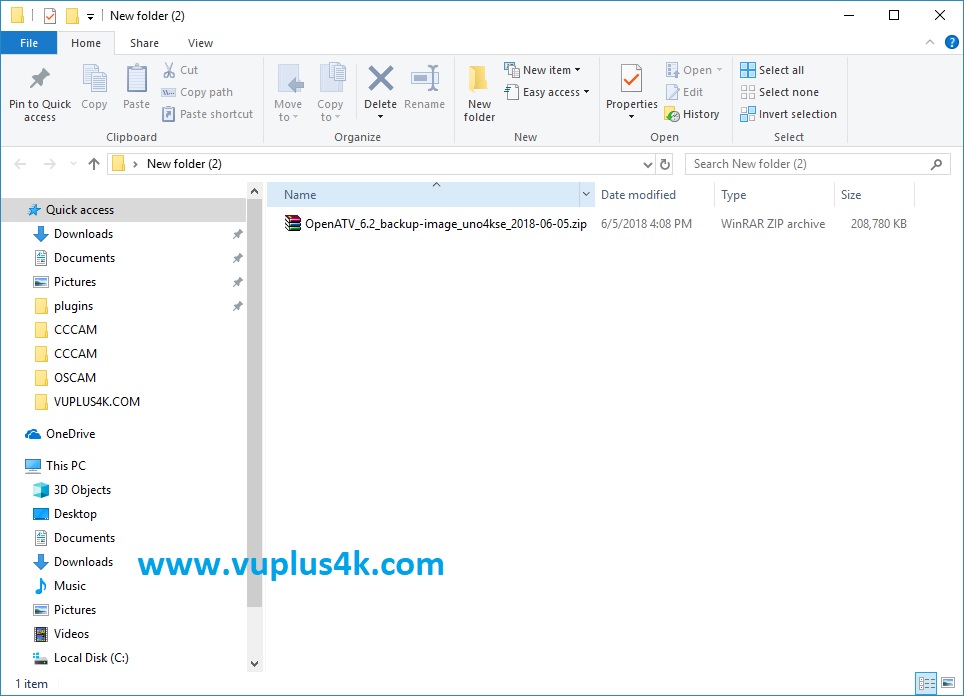Open Help question mark icon
Image resolution: width=964 pixels, height=696 pixels.
(951, 42)
